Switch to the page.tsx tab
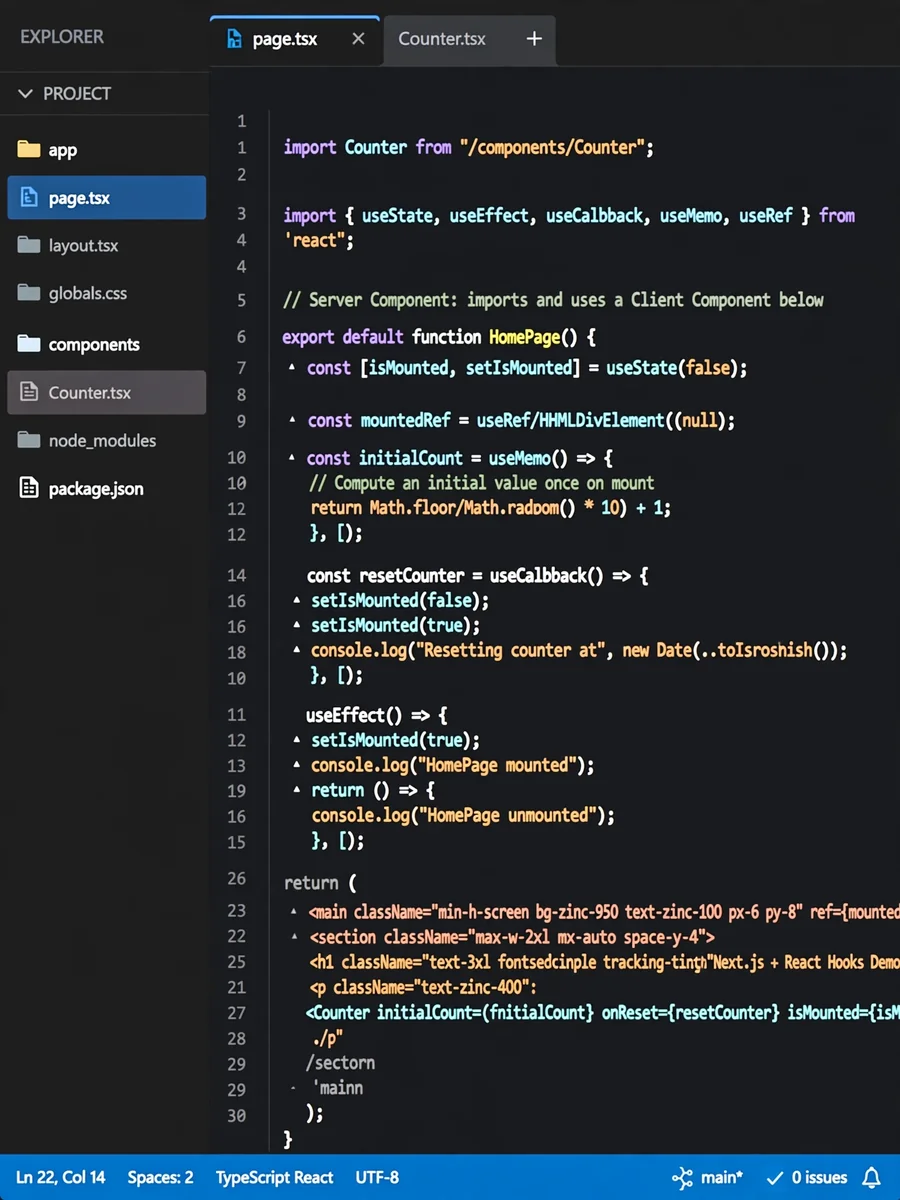Image resolution: width=900 pixels, height=1200 pixels. (295, 40)
